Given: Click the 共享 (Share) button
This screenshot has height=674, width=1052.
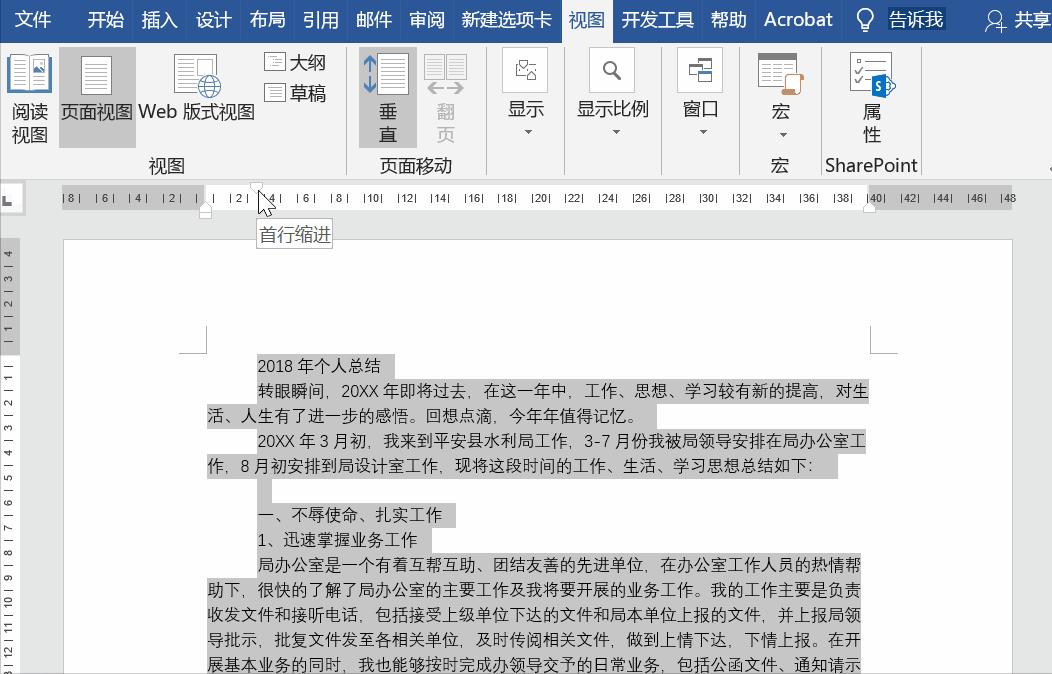Looking at the screenshot, I should 1033,19.
